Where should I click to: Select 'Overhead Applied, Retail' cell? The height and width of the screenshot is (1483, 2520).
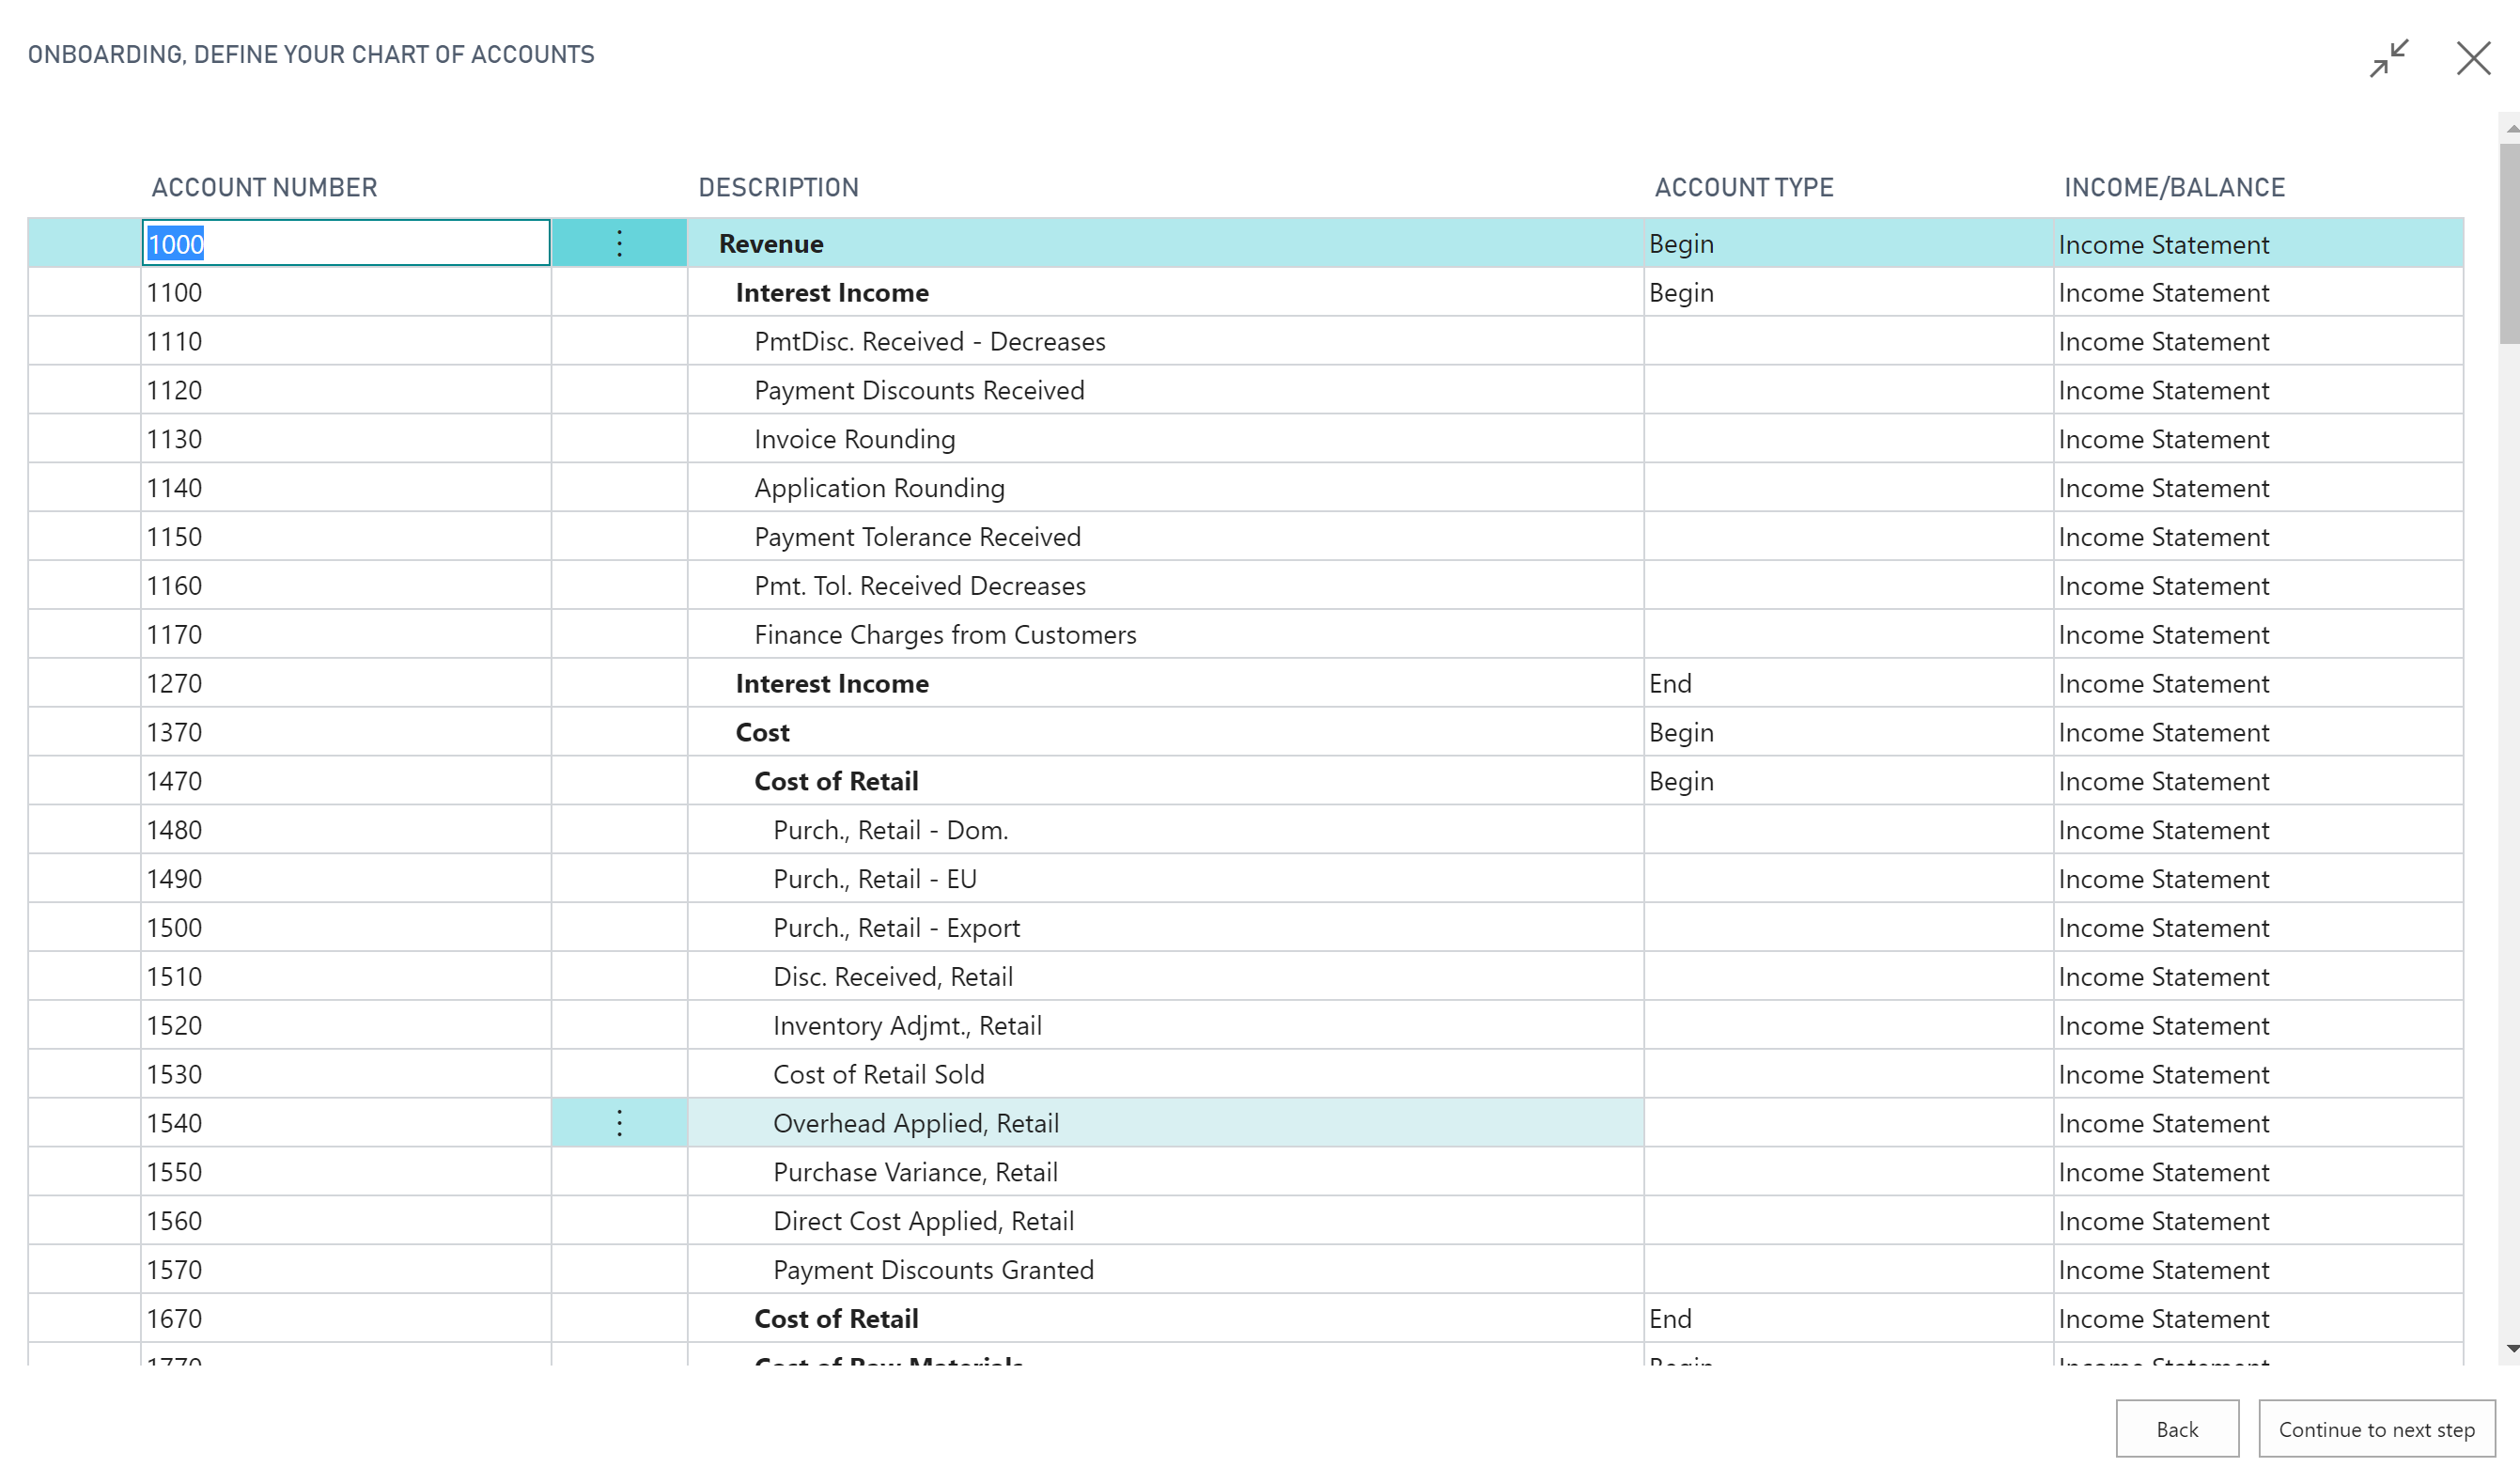point(1166,1123)
